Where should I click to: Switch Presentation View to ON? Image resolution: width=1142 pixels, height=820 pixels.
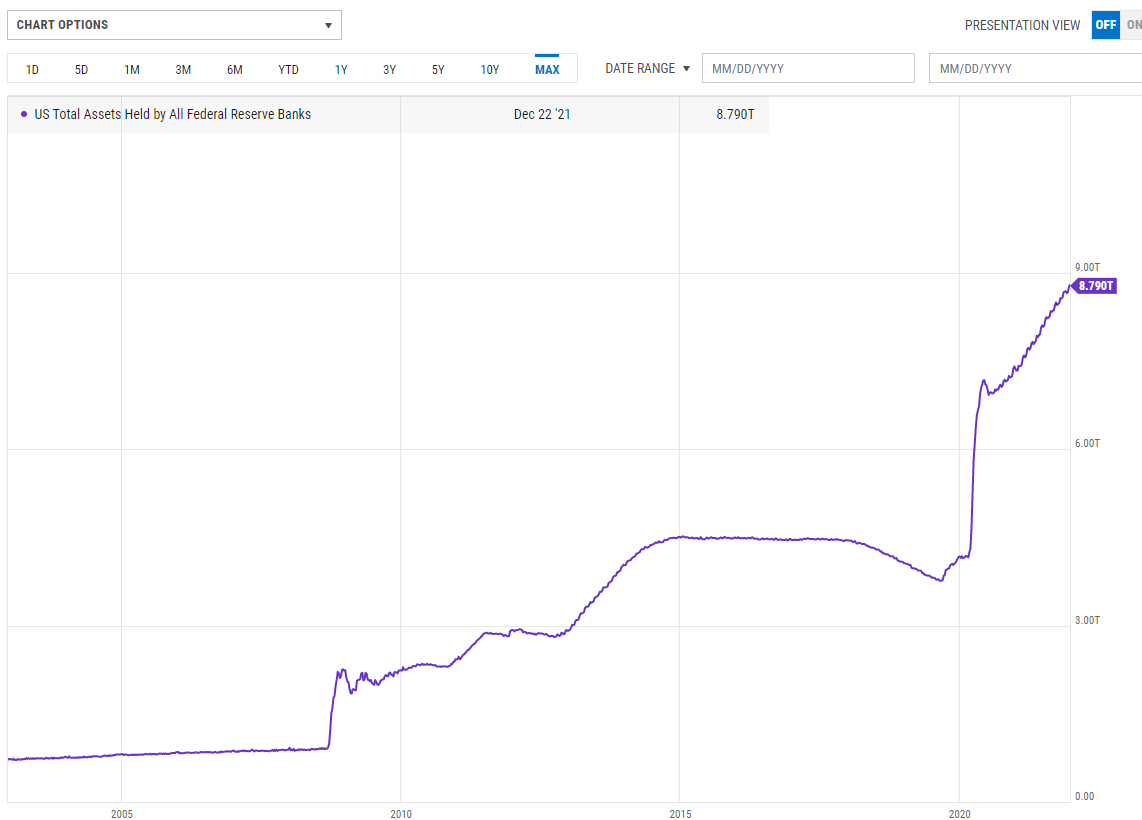1132,25
